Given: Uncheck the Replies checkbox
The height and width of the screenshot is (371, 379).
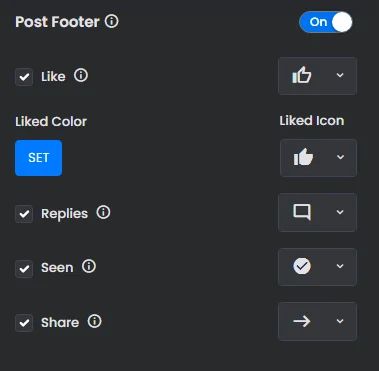Looking at the screenshot, I should (x=24, y=214).
